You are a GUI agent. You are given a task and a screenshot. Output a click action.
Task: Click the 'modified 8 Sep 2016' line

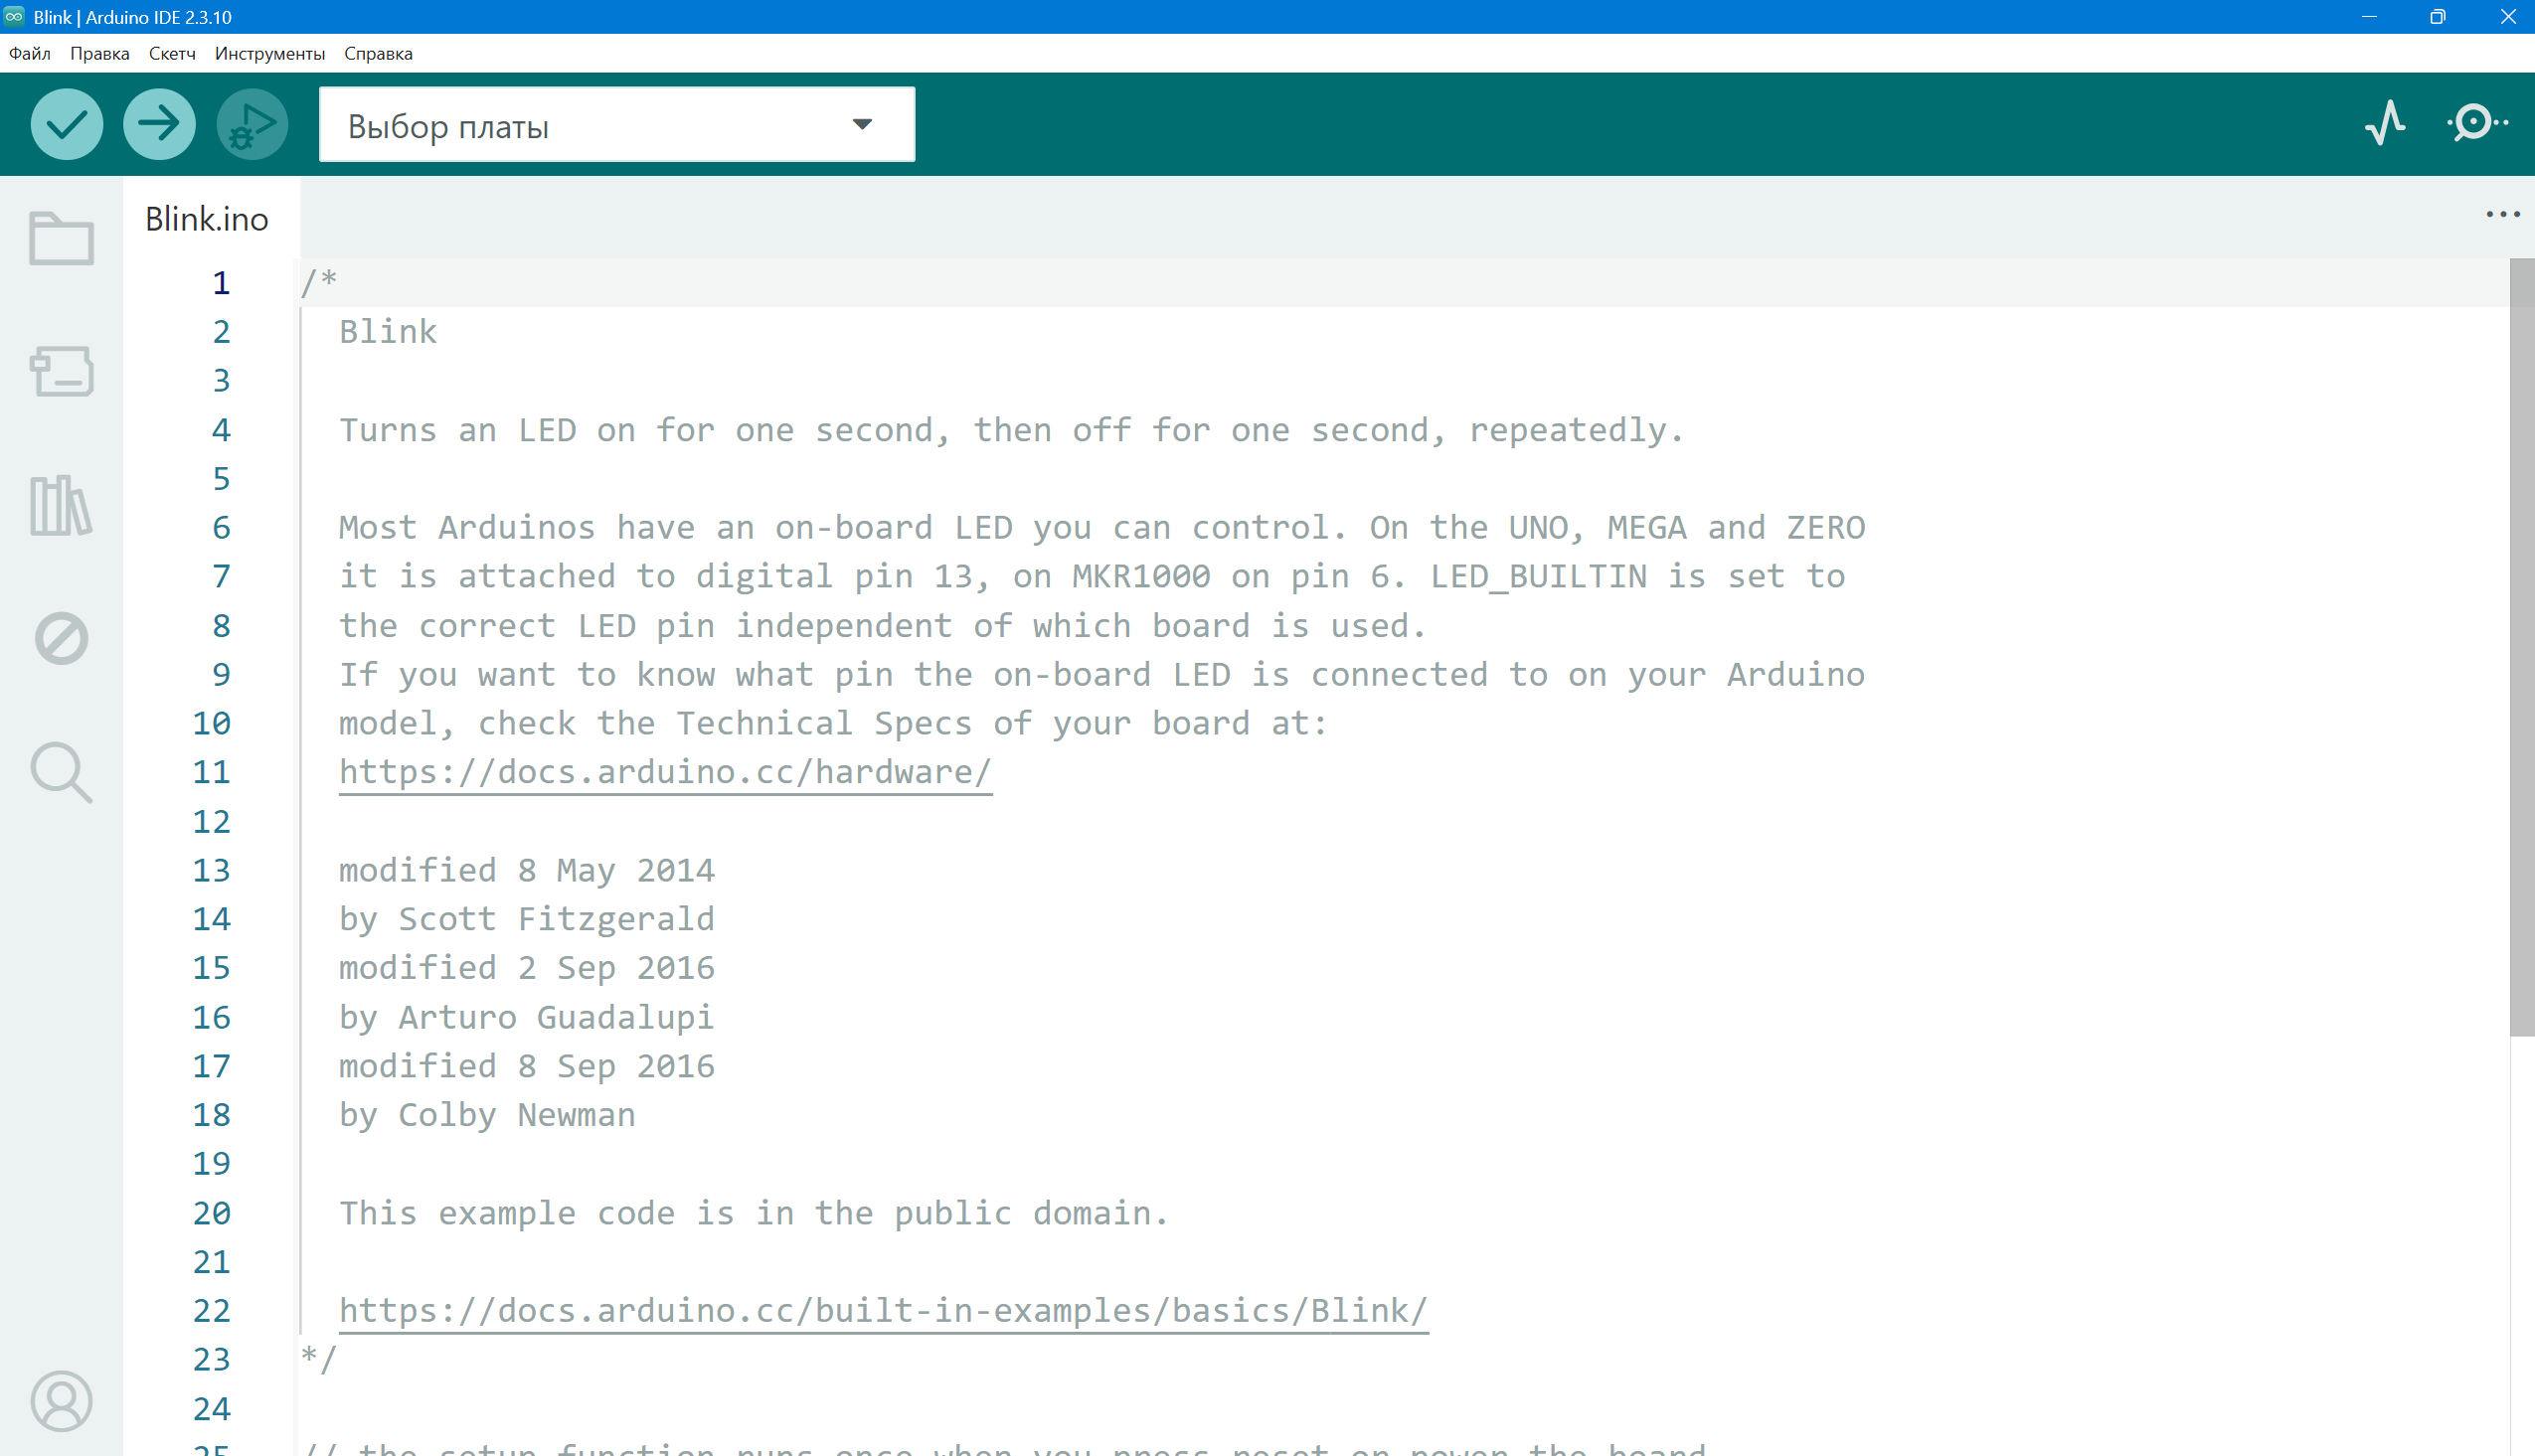click(527, 1066)
